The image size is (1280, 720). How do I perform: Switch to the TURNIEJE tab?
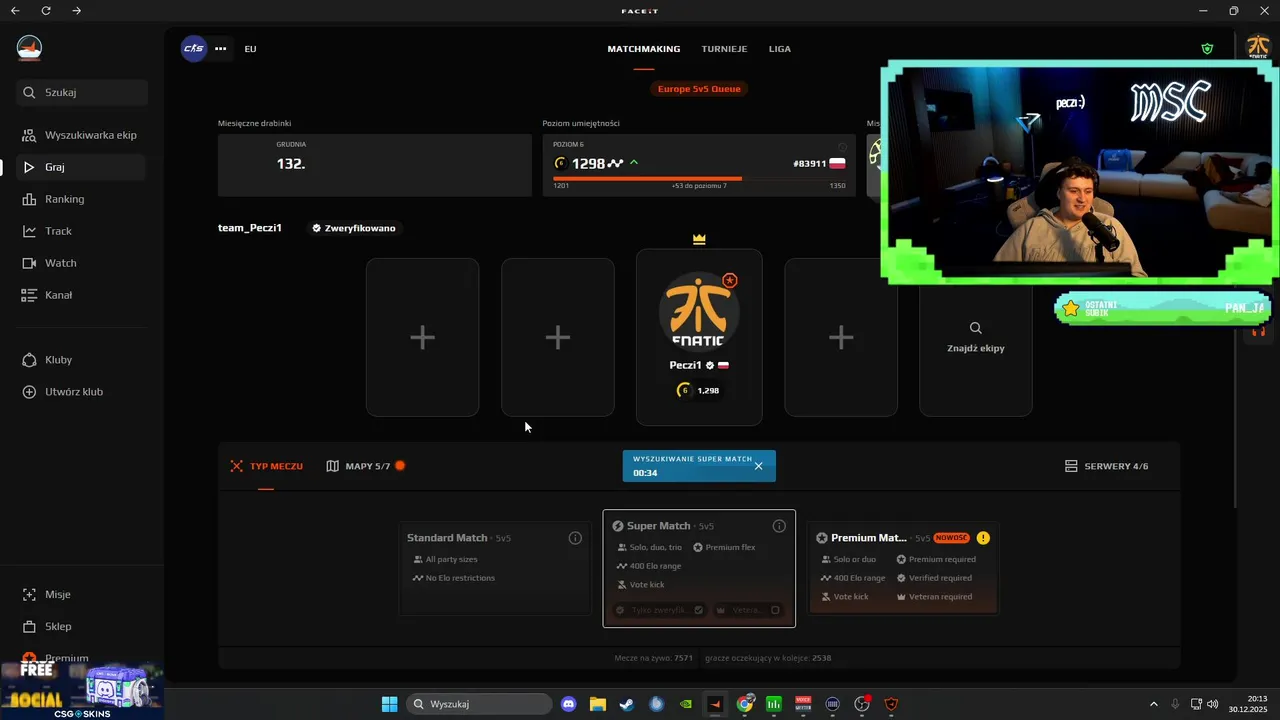point(724,49)
